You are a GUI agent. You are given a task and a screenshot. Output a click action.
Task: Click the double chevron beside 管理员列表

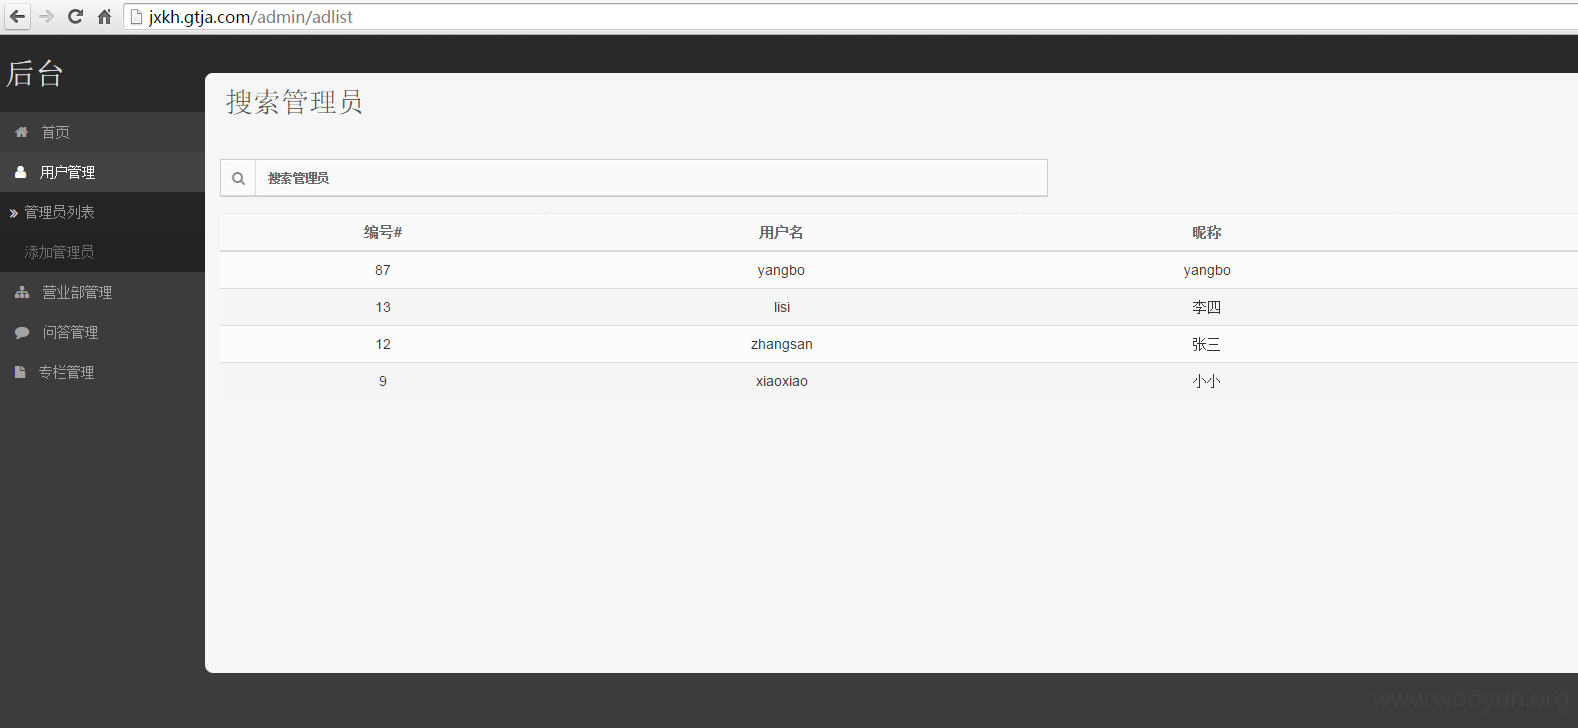tap(14, 213)
